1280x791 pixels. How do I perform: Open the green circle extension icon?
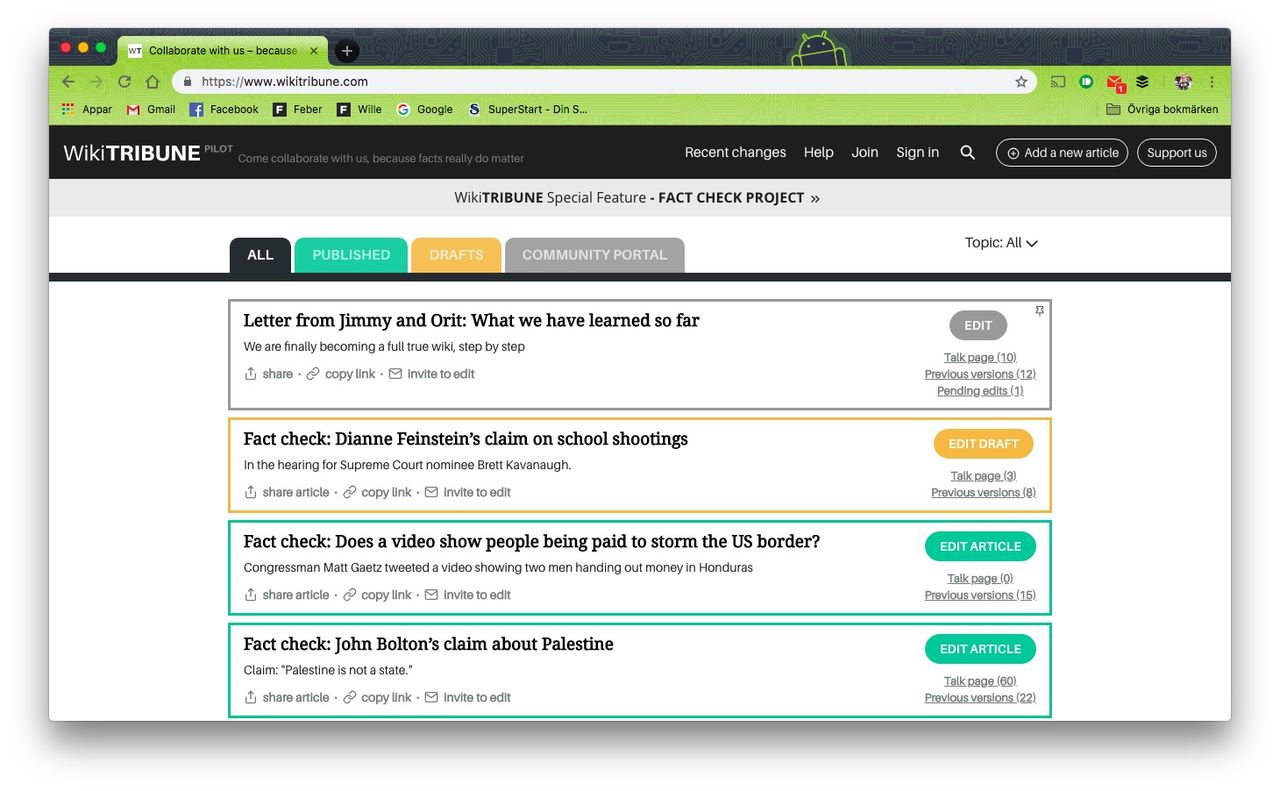[1086, 82]
